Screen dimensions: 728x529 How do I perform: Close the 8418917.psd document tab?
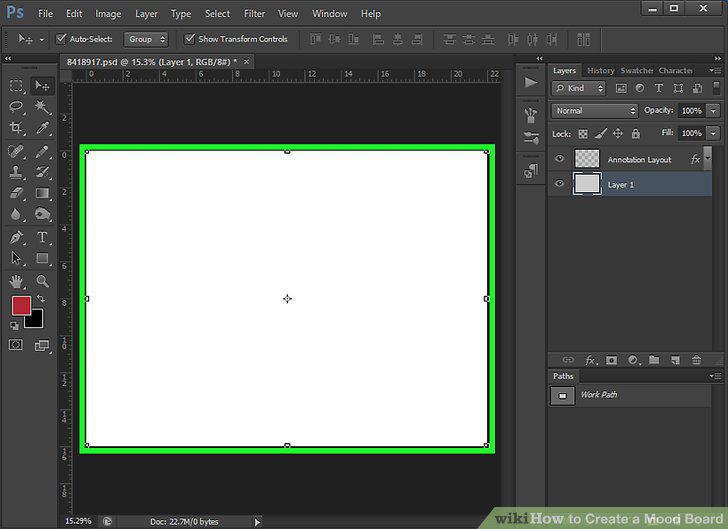[x=247, y=62]
